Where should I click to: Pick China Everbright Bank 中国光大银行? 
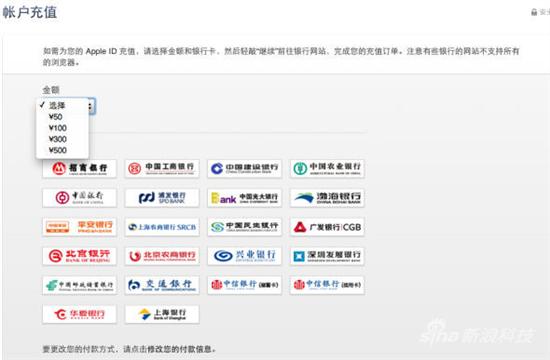(244, 198)
